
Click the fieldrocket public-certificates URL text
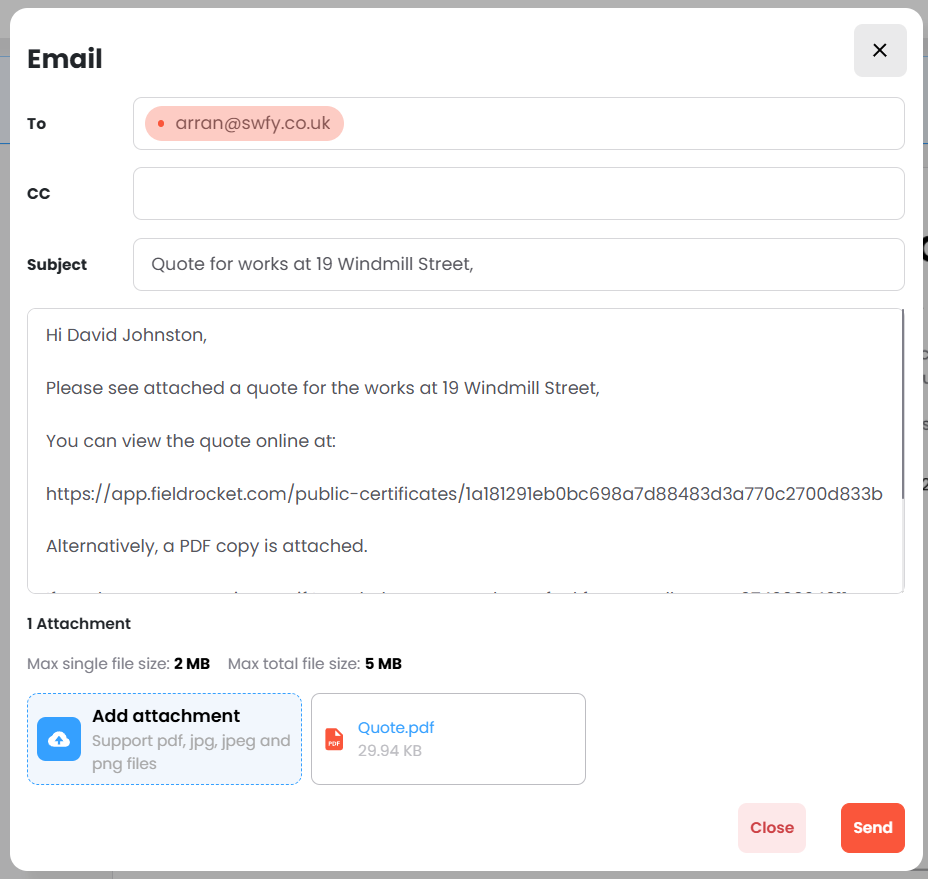coord(464,494)
